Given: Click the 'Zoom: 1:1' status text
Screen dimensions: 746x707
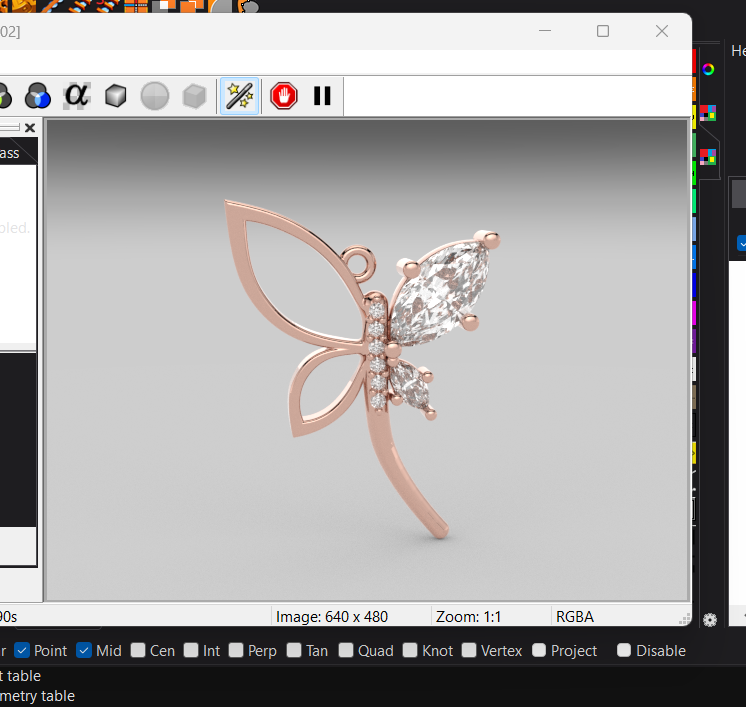Looking at the screenshot, I should click(x=468, y=617).
